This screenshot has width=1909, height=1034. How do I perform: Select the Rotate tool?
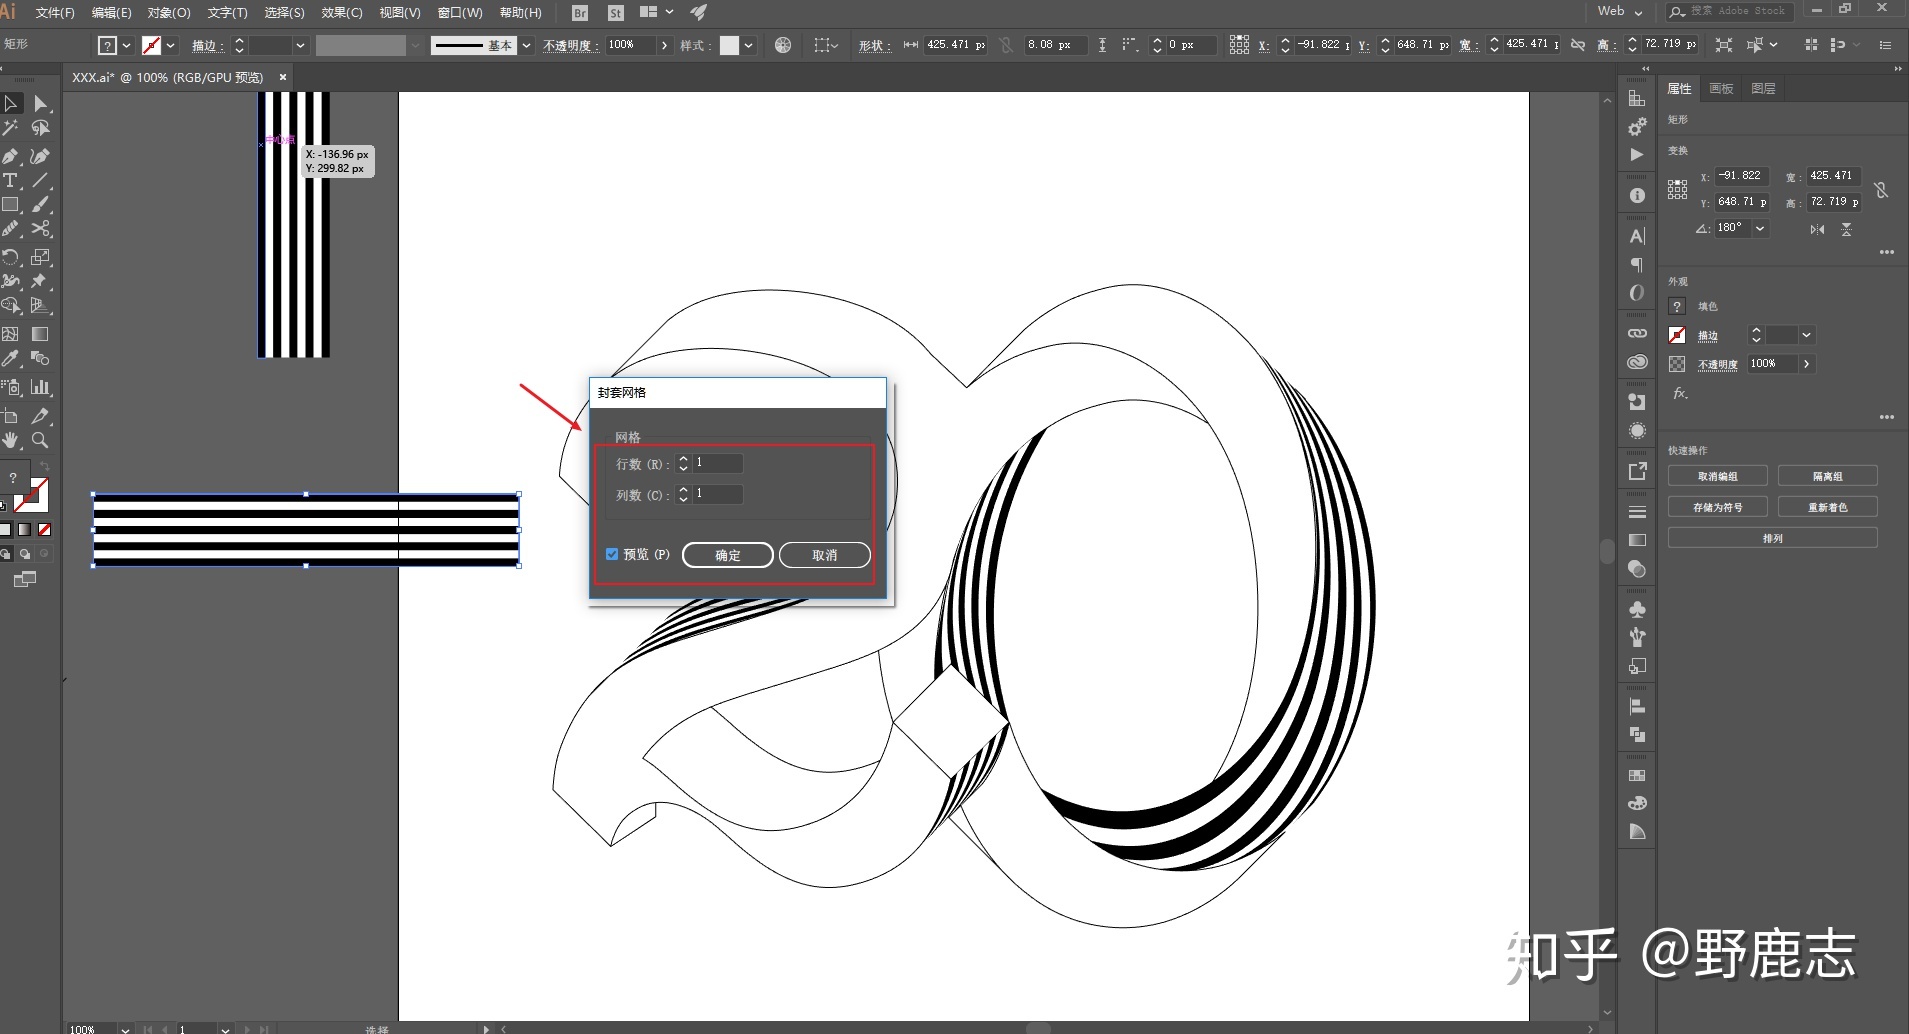[11, 257]
